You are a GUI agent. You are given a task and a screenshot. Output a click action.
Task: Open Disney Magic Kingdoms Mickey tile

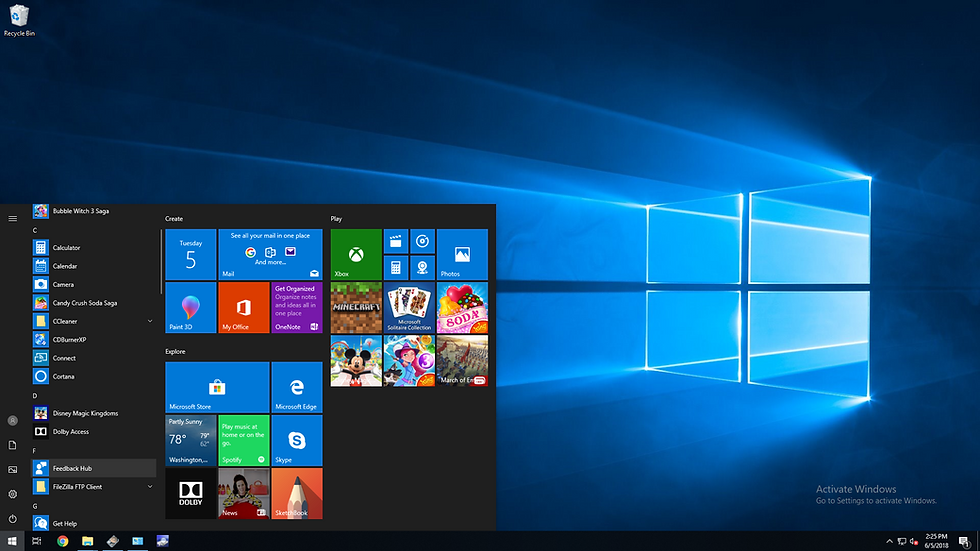[x=356, y=360]
